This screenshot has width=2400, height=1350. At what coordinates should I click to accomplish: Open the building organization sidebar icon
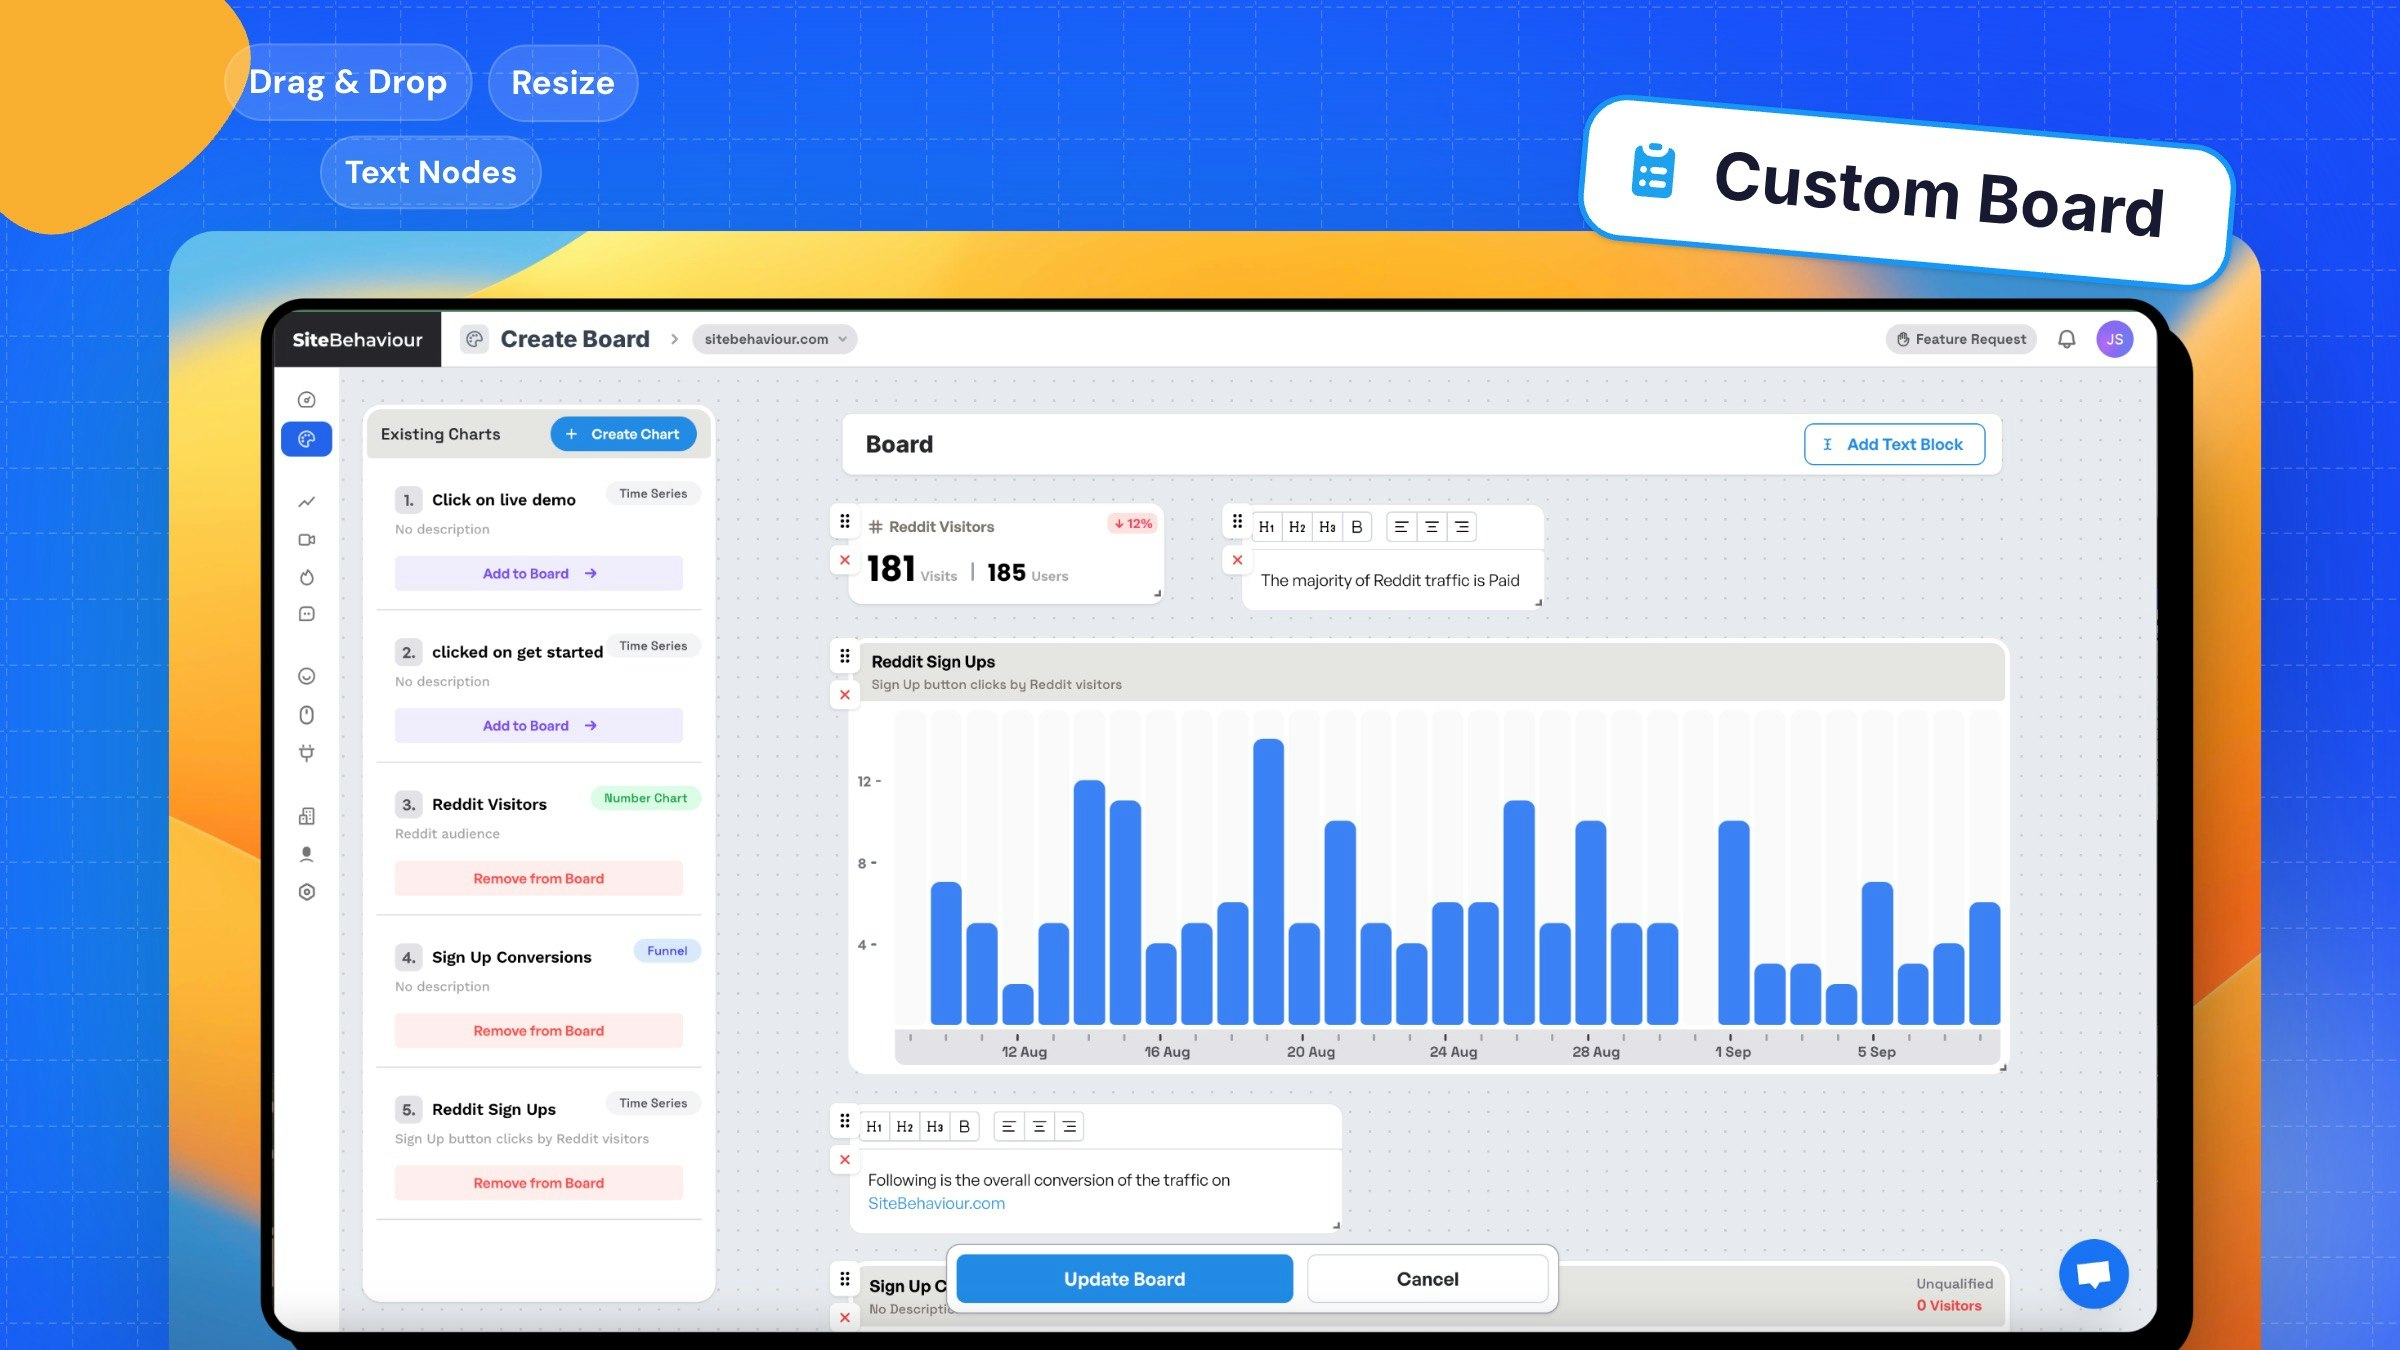pyautogui.click(x=307, y=816)
